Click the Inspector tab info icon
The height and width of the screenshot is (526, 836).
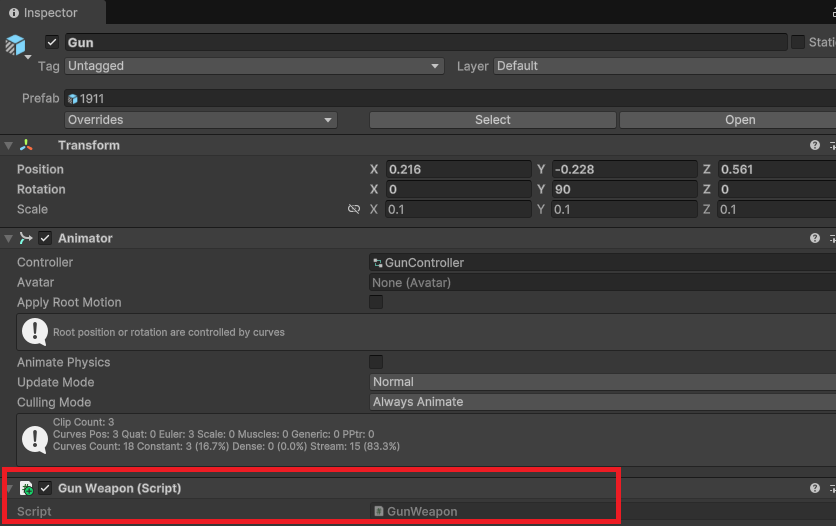[14, 13]
